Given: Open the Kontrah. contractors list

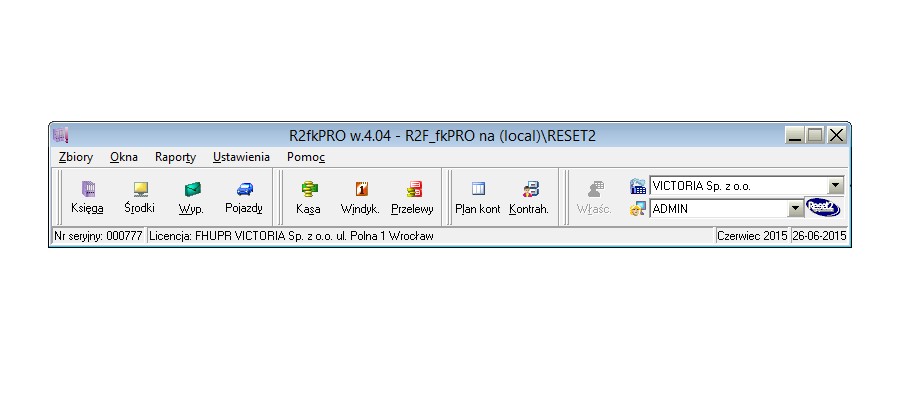Looking at the screenshot, I should coord(529,197).
